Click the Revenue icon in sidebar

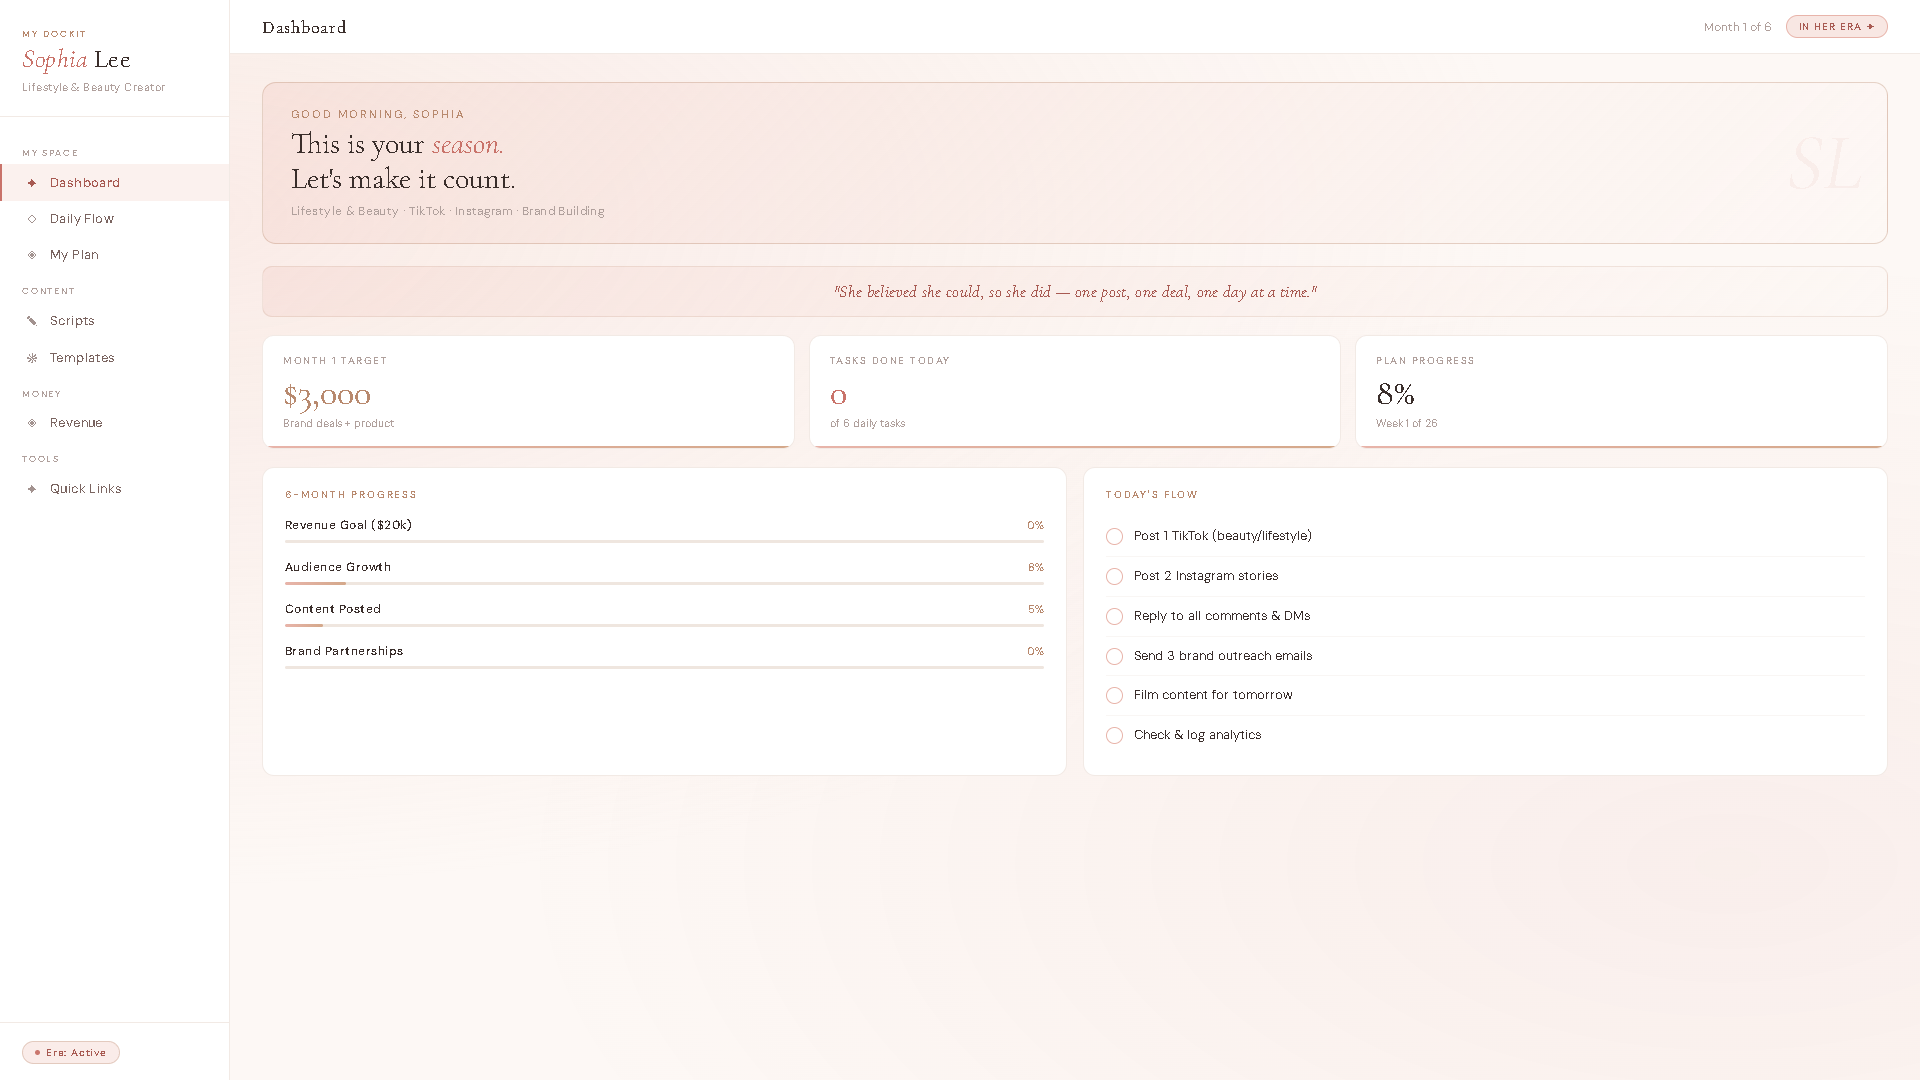coord(32,423)
